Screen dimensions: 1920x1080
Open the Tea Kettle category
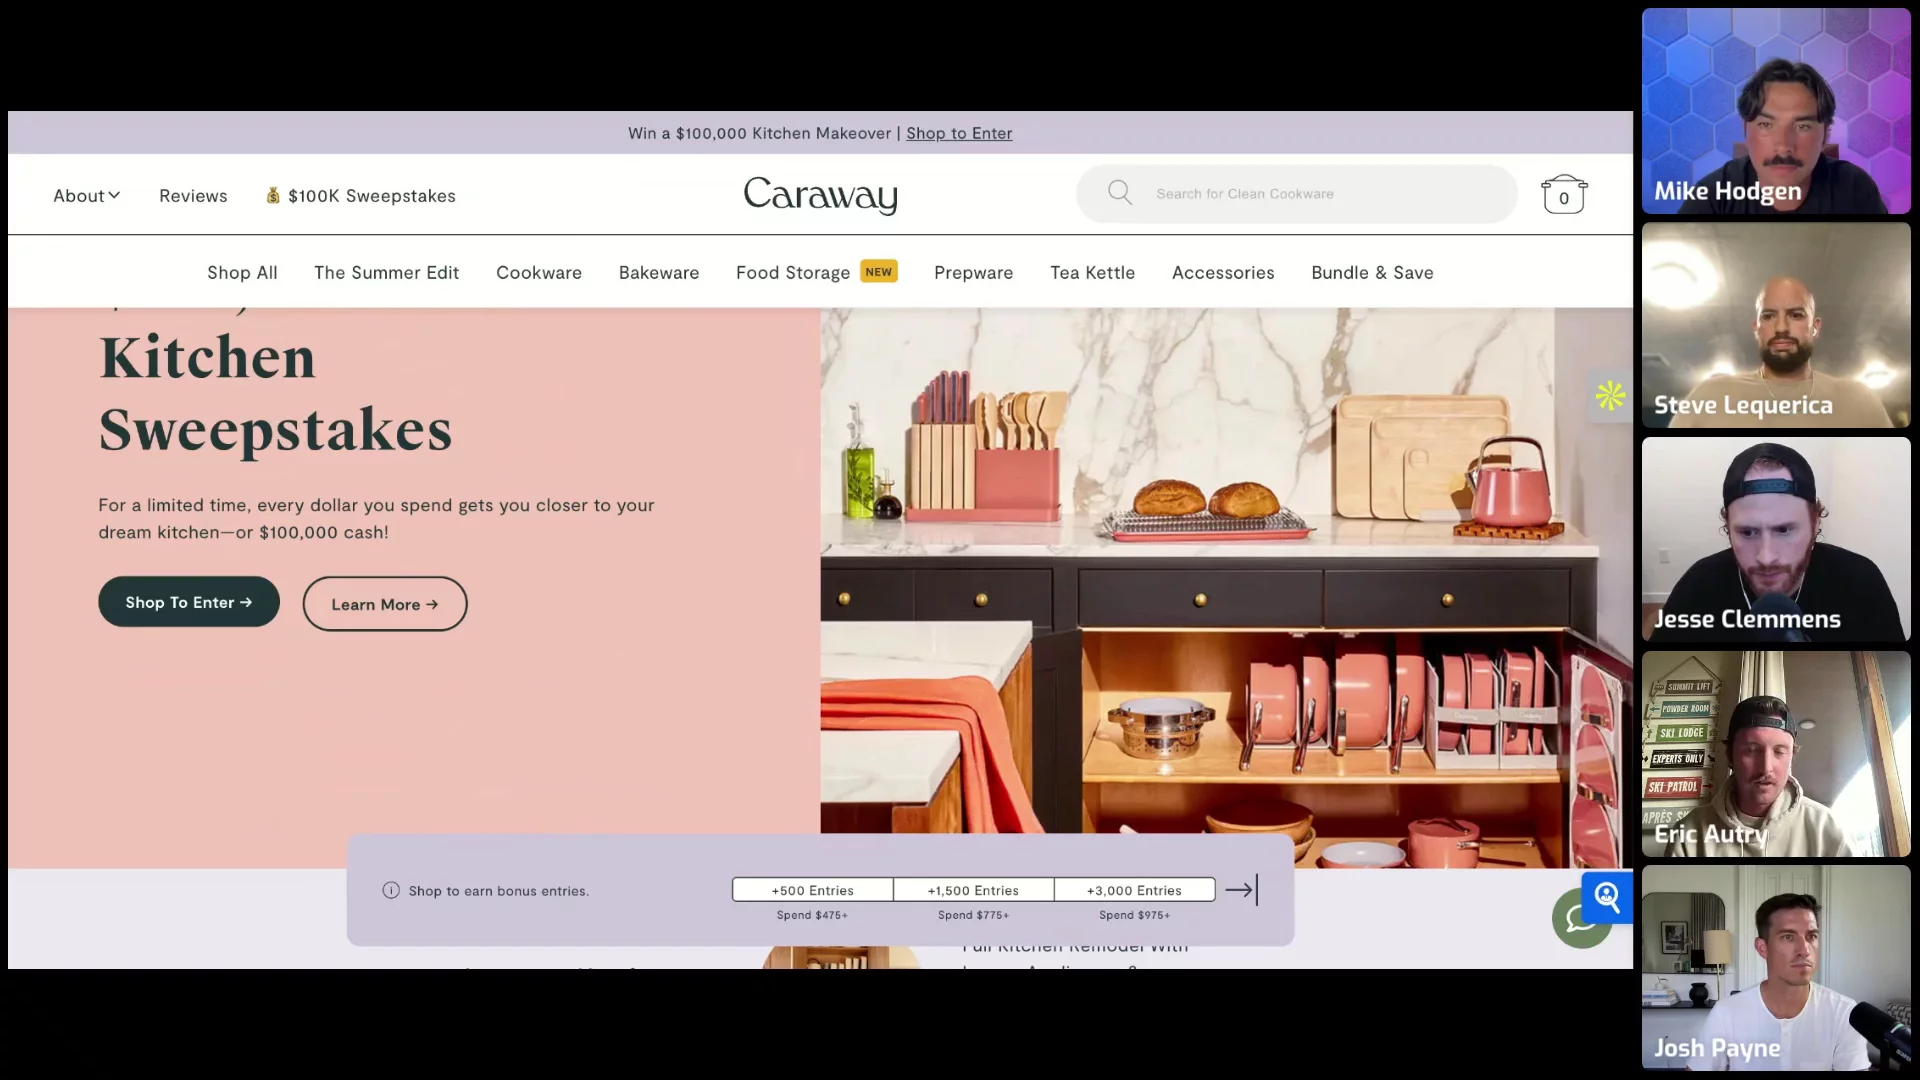(1092, 273)
